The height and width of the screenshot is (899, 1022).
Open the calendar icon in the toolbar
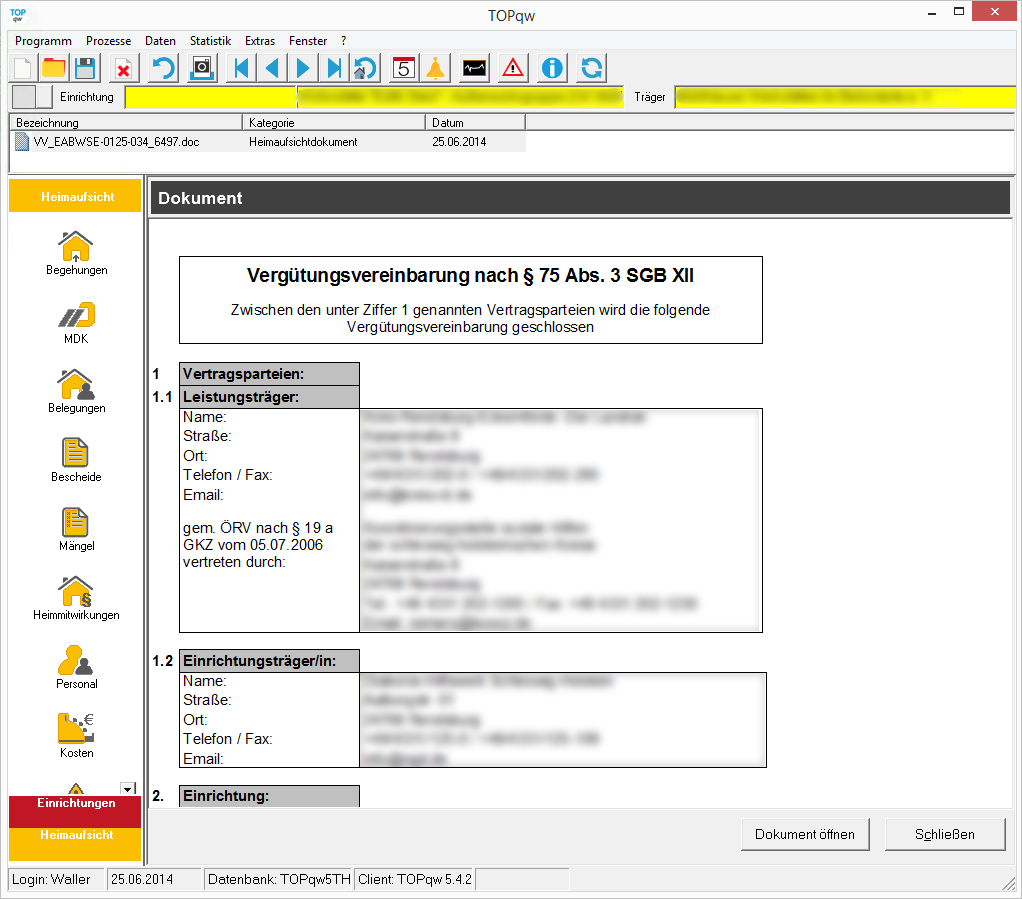[404, 68]
